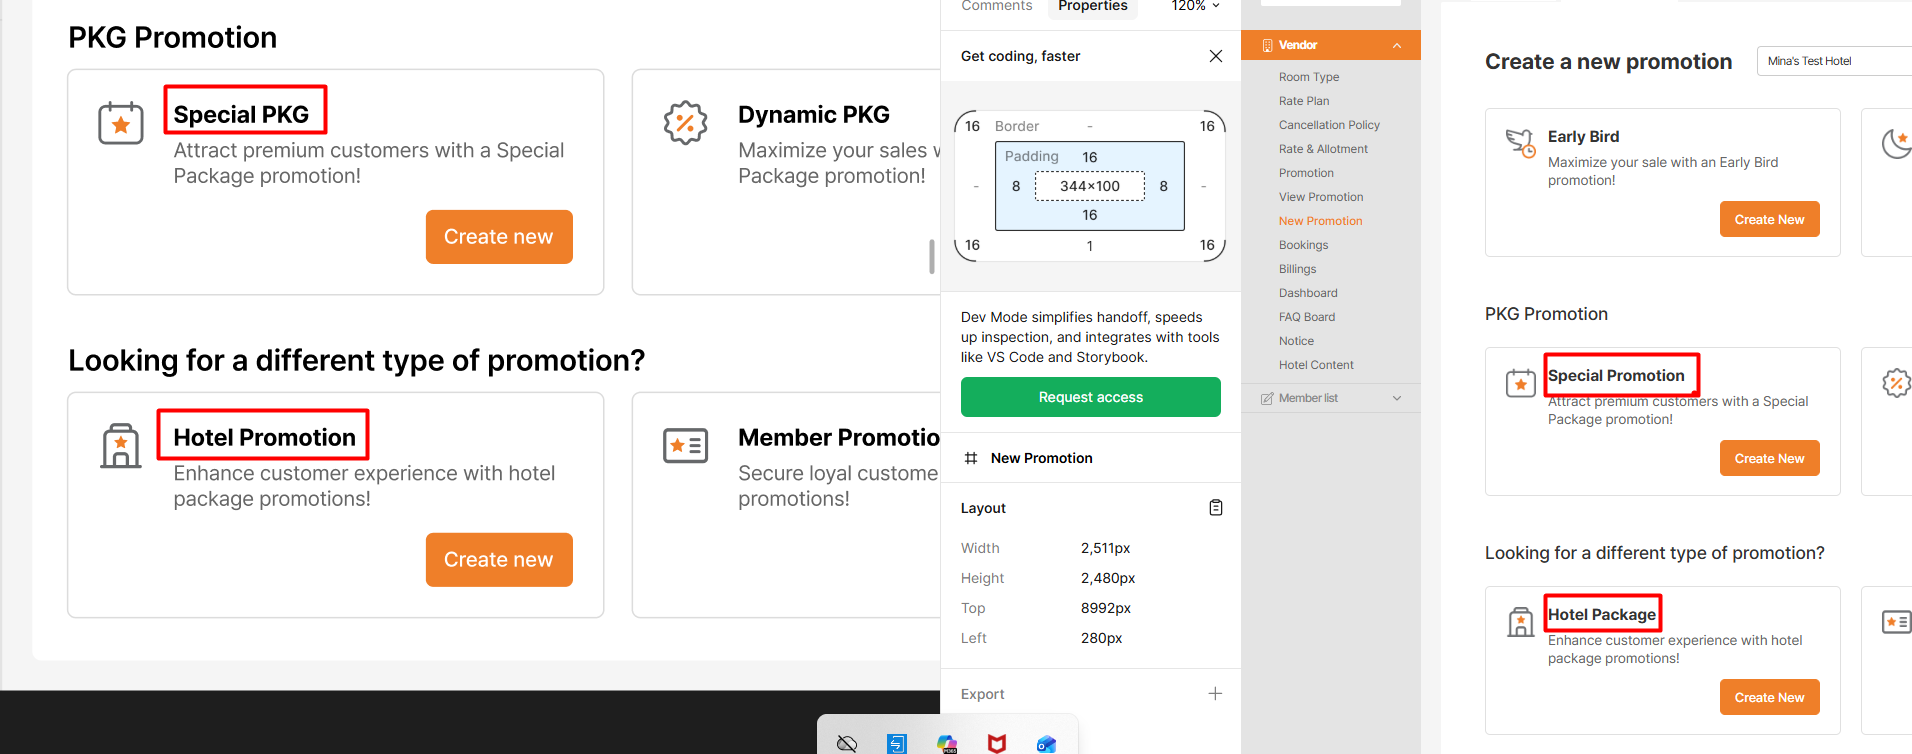Image resolution: width=1912 pixels, height=754 pixels.
Task: Click Create new under Special PKG
Action: point(499,237)
